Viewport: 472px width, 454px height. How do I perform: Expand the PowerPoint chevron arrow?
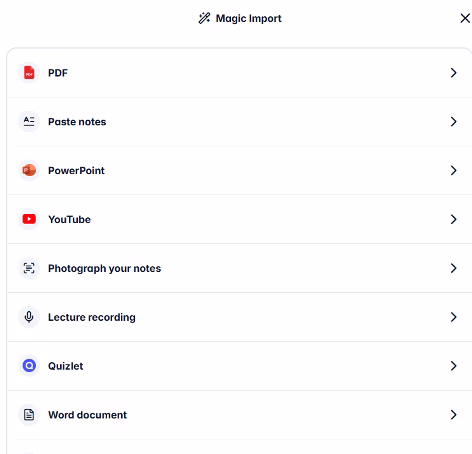pos(453,170)
